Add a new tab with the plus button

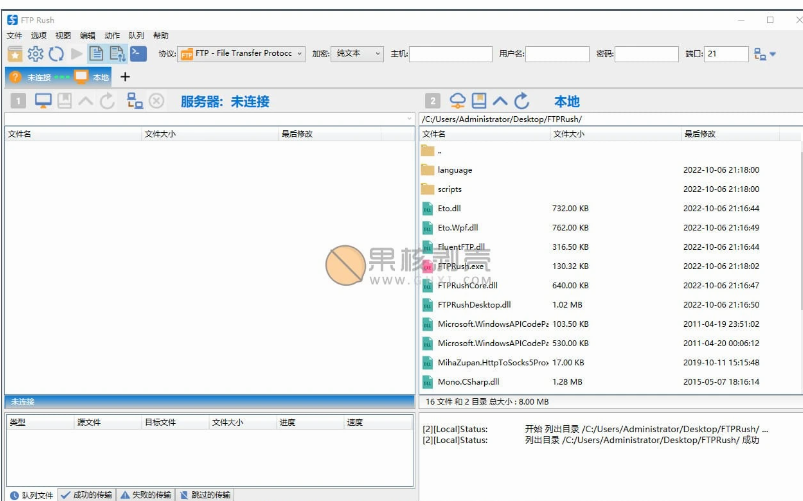(125, 77)
